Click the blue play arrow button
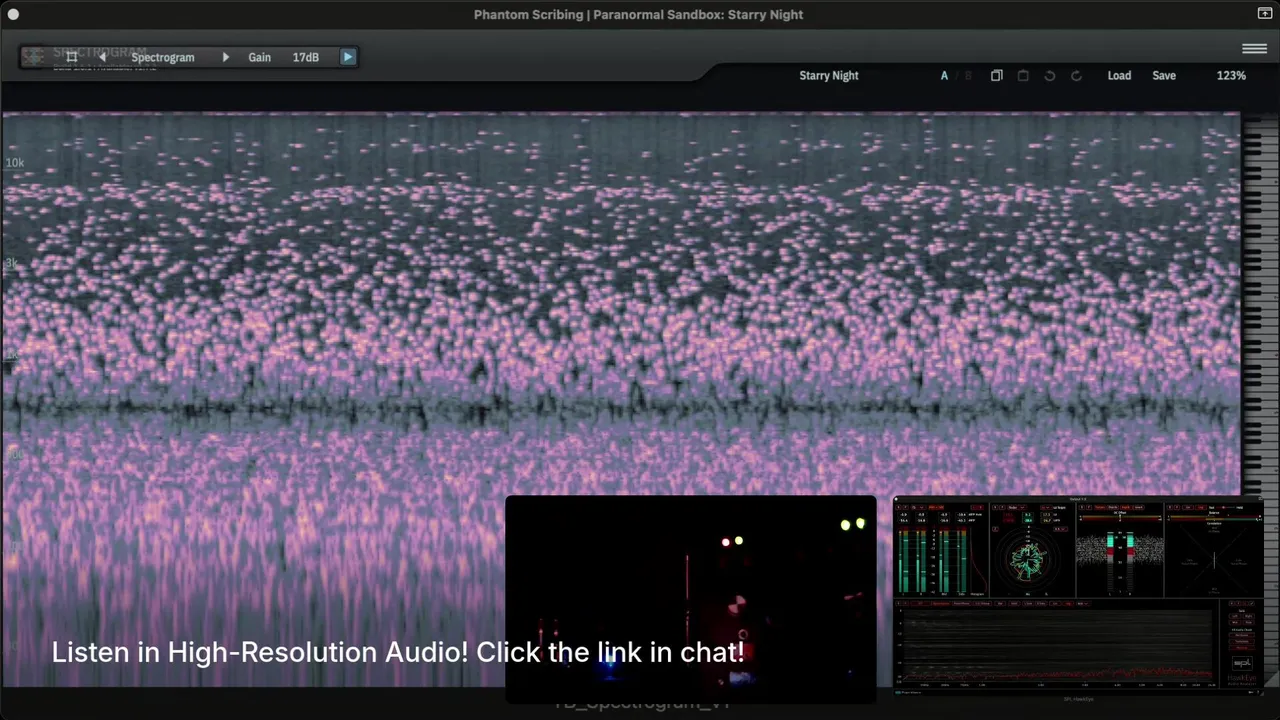 [347, 57]
